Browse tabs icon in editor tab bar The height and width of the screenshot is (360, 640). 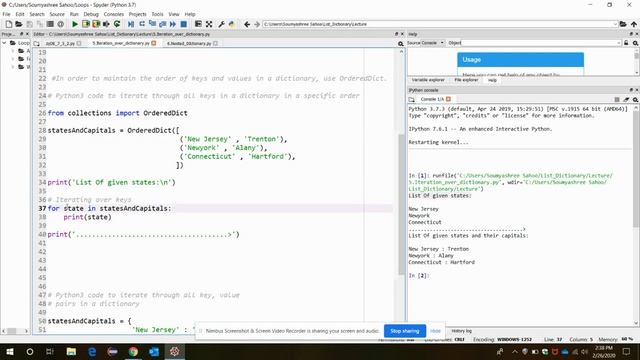pos(37,43)
